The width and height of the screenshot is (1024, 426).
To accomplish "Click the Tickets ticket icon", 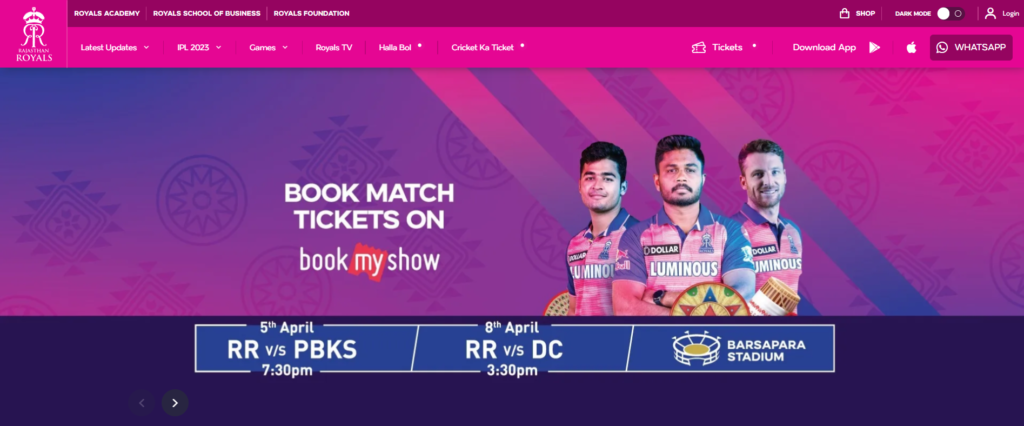I will tap(698, 47).
